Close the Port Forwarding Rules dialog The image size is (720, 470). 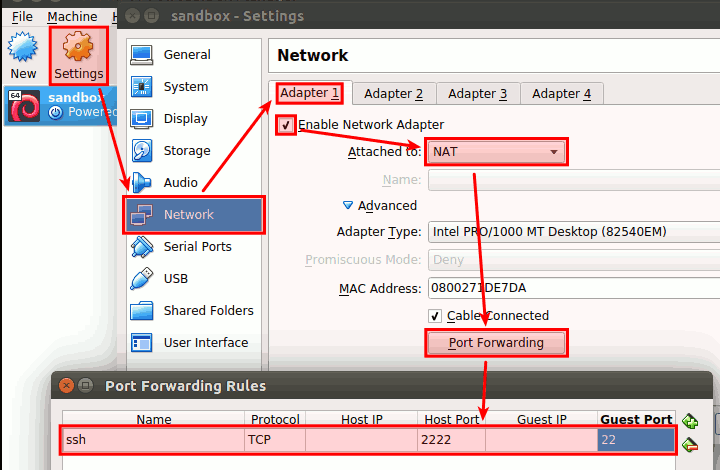pos(67,386)
